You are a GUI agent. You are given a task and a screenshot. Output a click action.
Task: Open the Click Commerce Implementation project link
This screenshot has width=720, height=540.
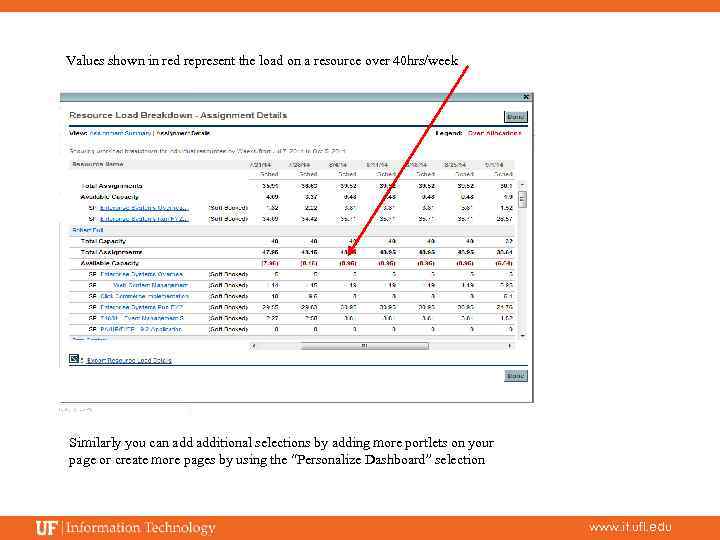point(145,296)
